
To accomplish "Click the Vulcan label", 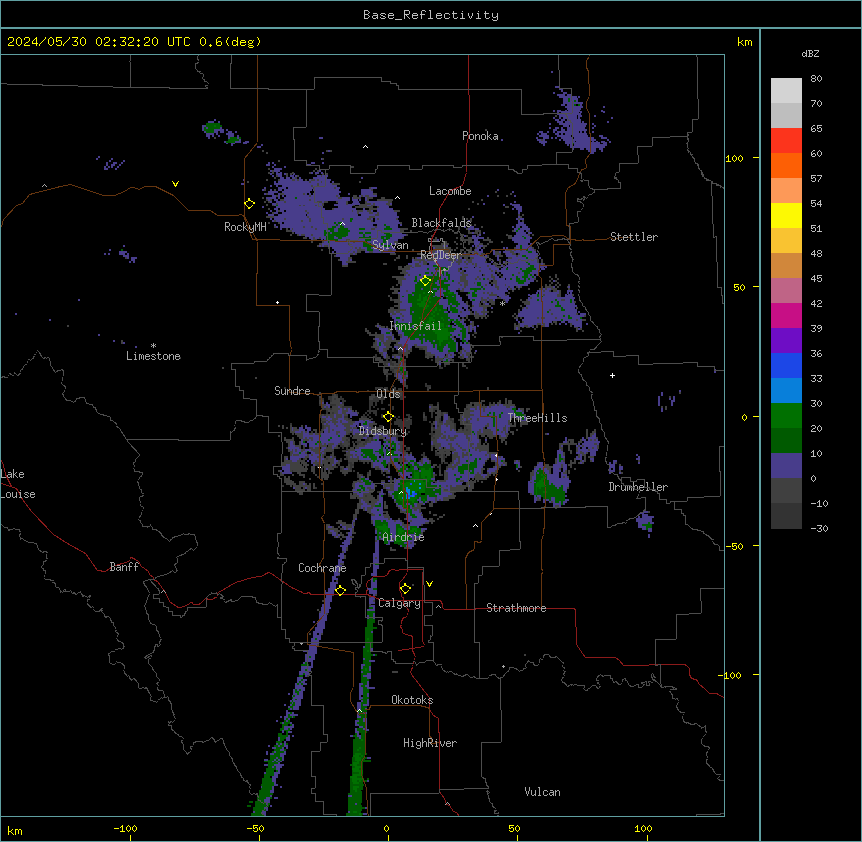I will coord(543,792).
